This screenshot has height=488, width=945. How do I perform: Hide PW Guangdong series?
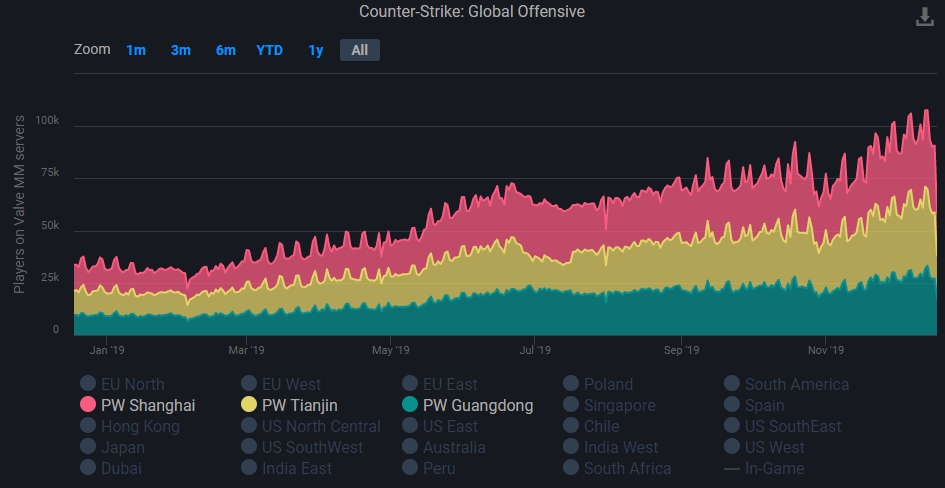coord(468,405)
